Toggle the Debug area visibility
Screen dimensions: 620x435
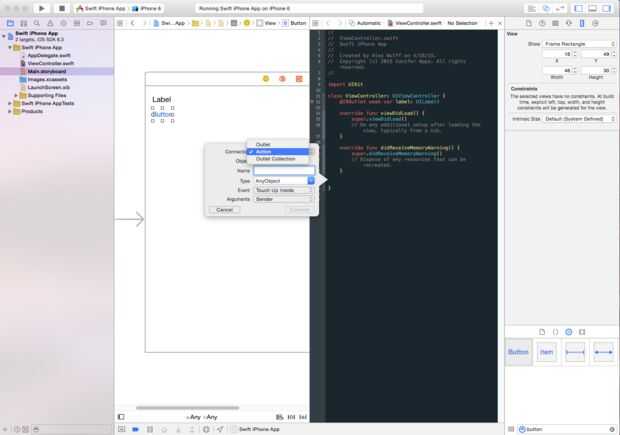[592, 8]
